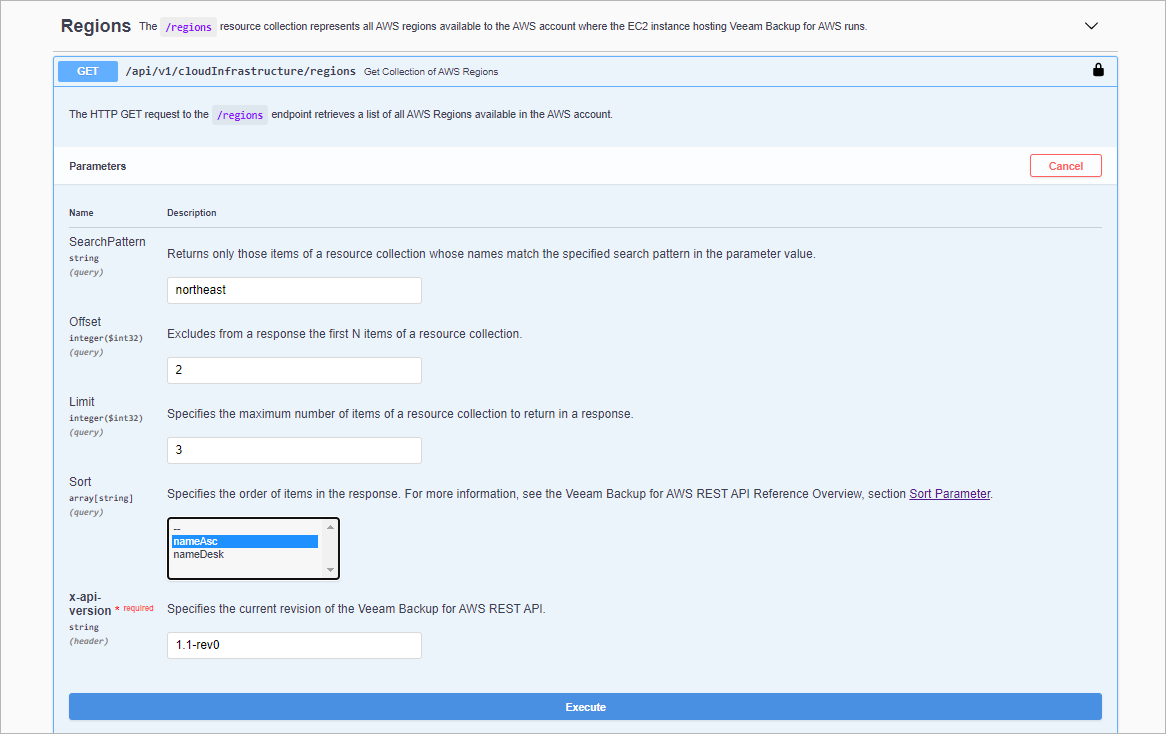
Task: Select the -- empty Sort option
Action: (x=245, y=529)
